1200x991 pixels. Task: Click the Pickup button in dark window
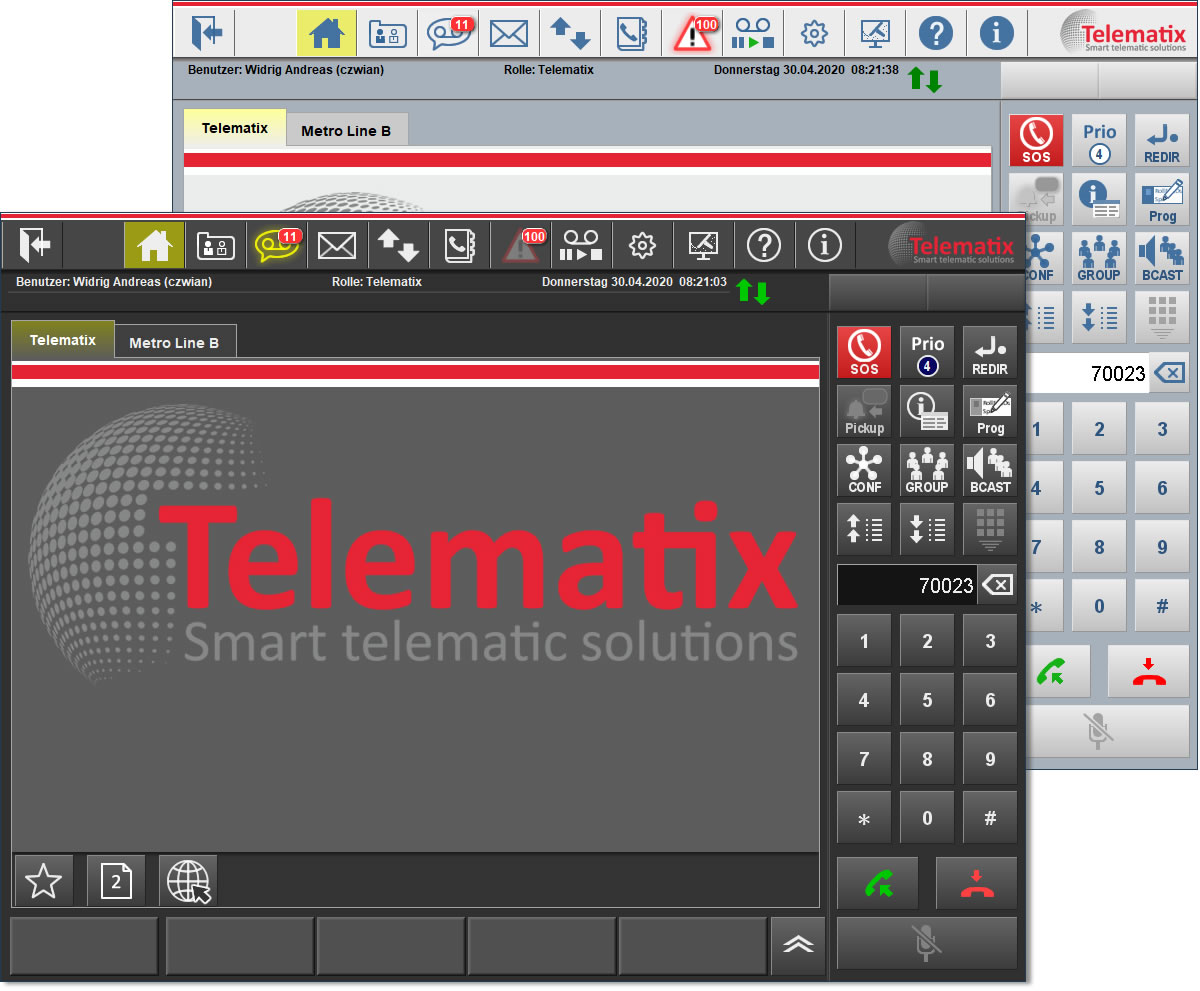[864, 411]
